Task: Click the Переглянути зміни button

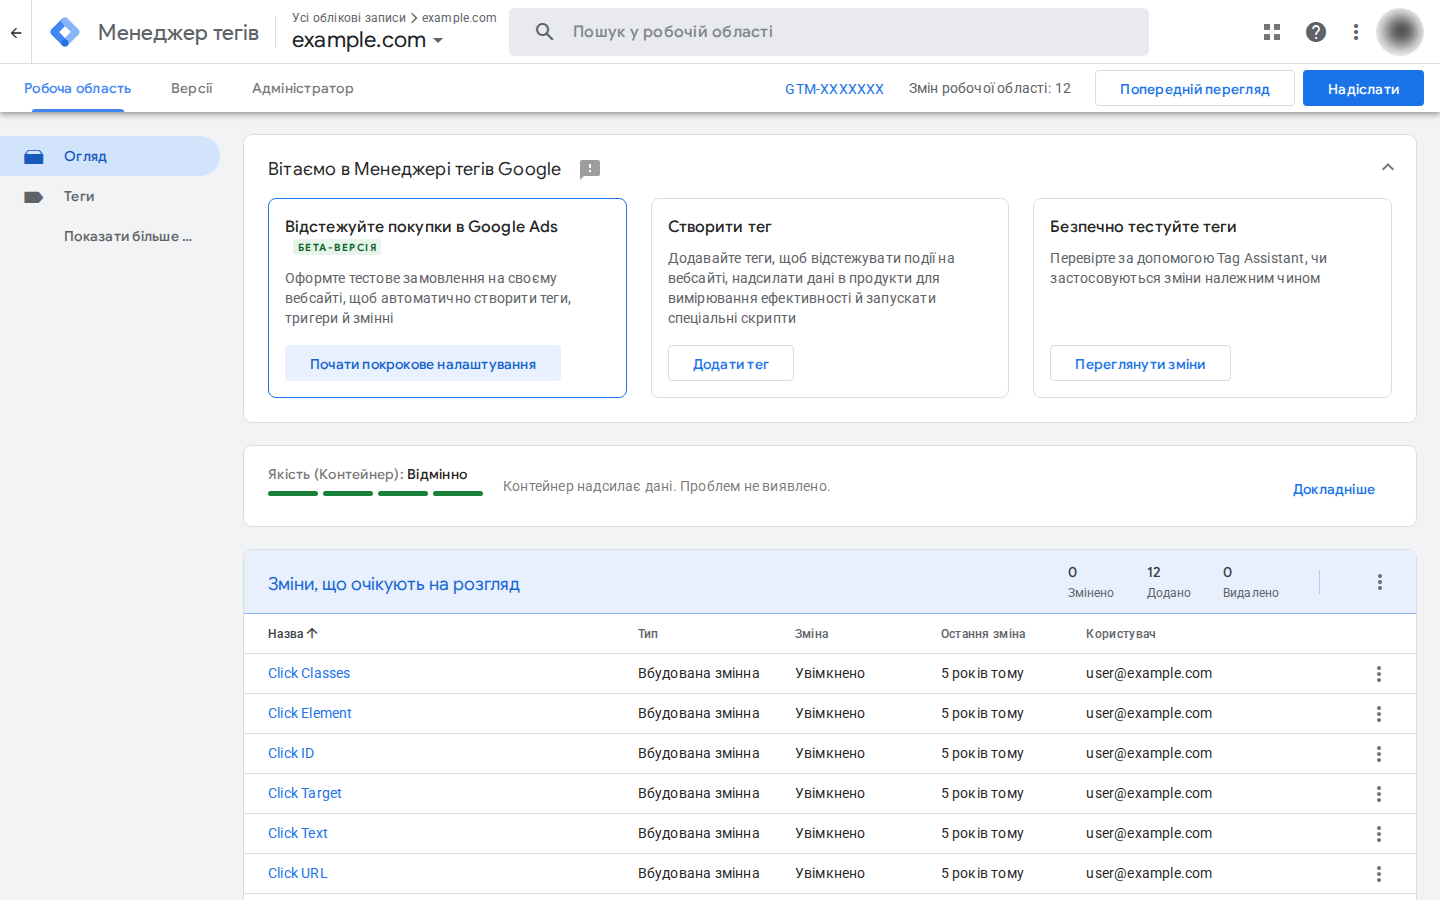Action: (1140, 364)
